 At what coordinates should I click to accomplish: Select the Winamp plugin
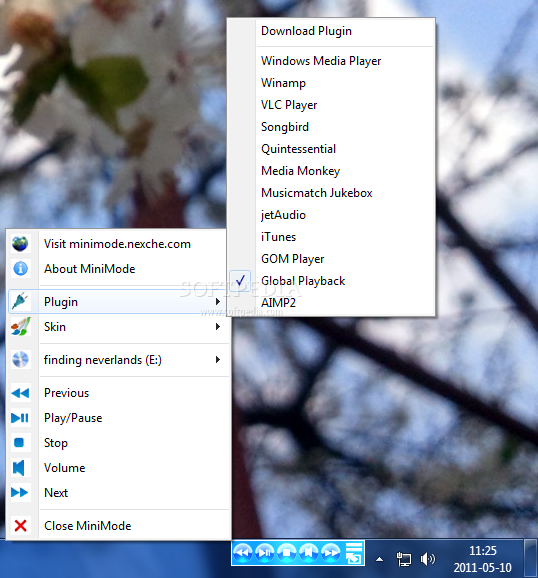click(331, 83)
